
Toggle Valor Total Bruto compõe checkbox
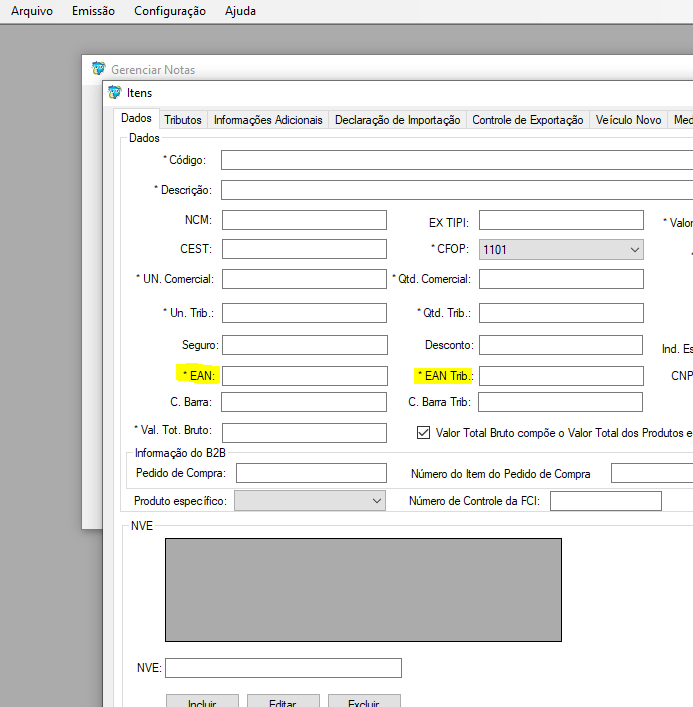(423, 433)
